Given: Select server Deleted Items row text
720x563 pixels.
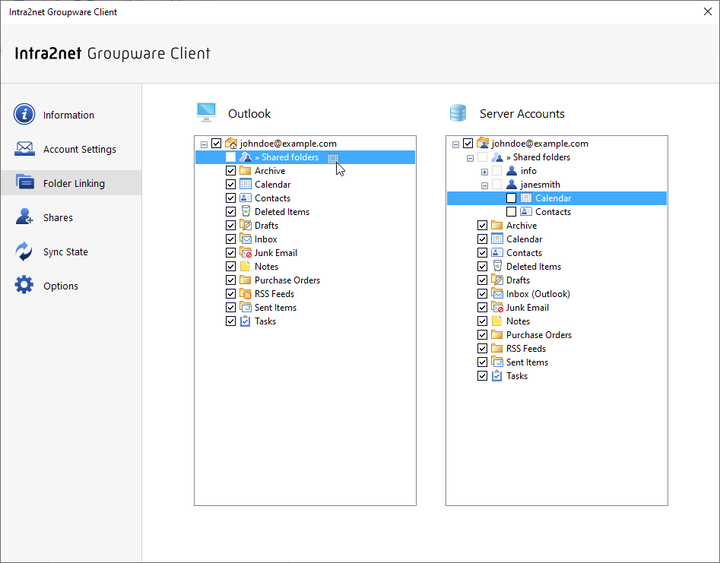Looking at the screenshot, I should pyautogui.click(x=534, y=266).
